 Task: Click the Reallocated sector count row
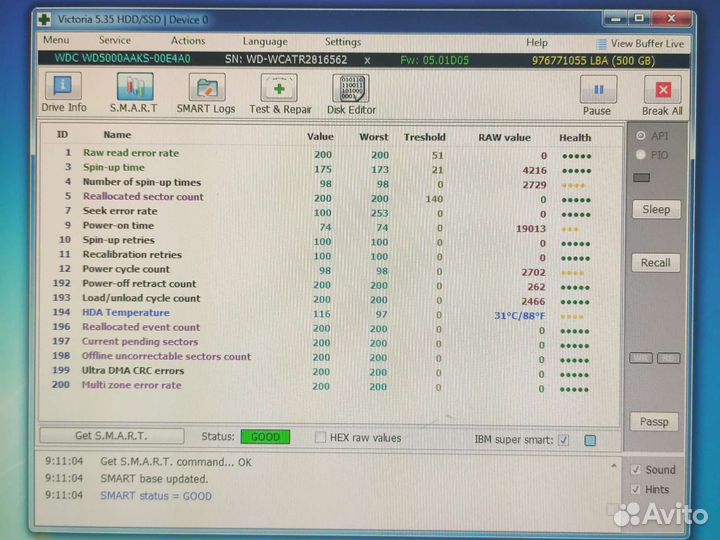tap(142, 197)
